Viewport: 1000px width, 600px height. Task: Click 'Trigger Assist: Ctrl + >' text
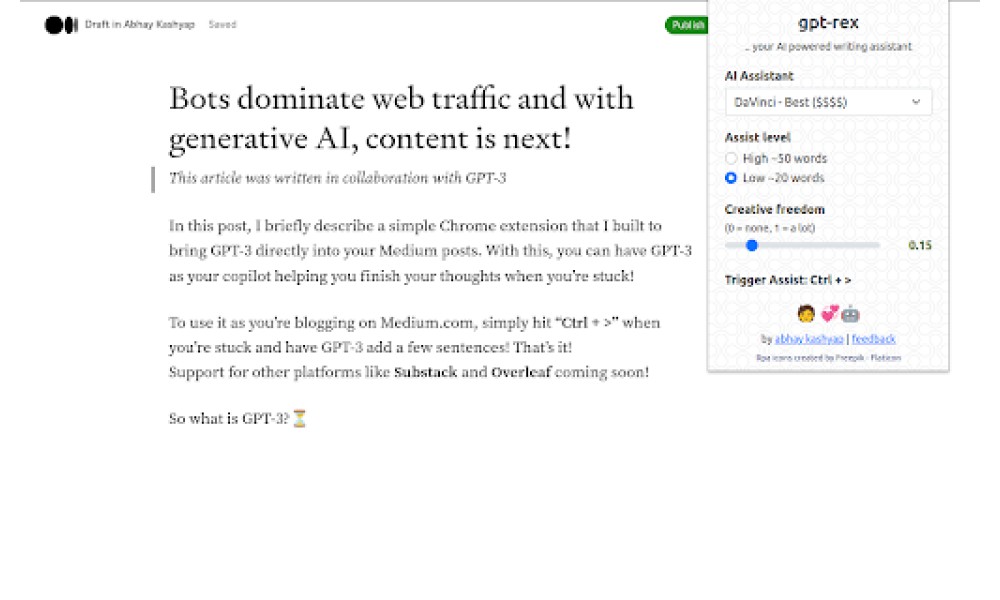pos(788,280)
